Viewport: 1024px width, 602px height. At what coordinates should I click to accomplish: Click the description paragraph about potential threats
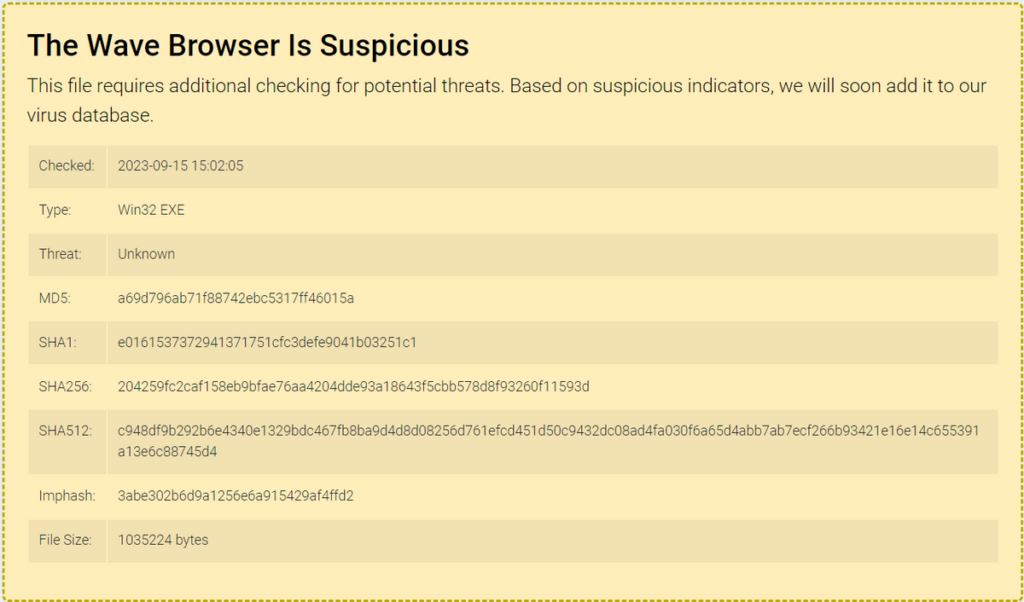click(x=506, y=100)
